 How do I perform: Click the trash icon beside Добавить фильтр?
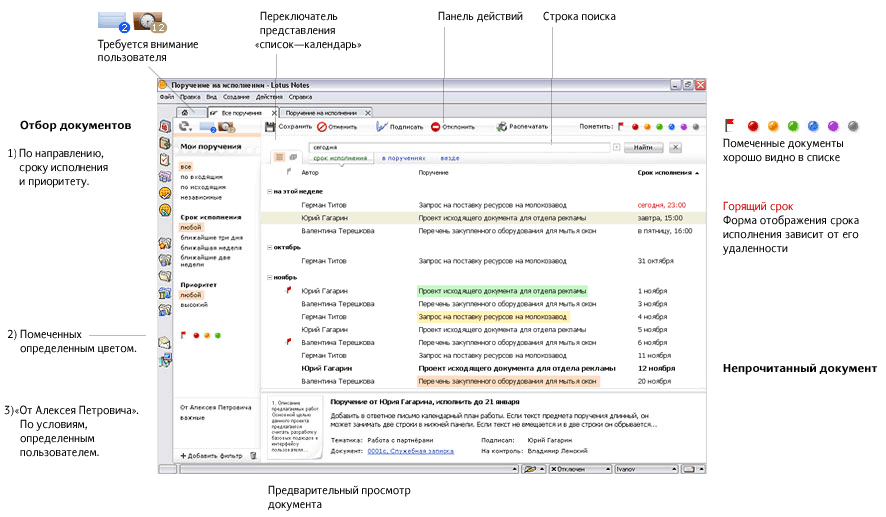coord(253,455)
